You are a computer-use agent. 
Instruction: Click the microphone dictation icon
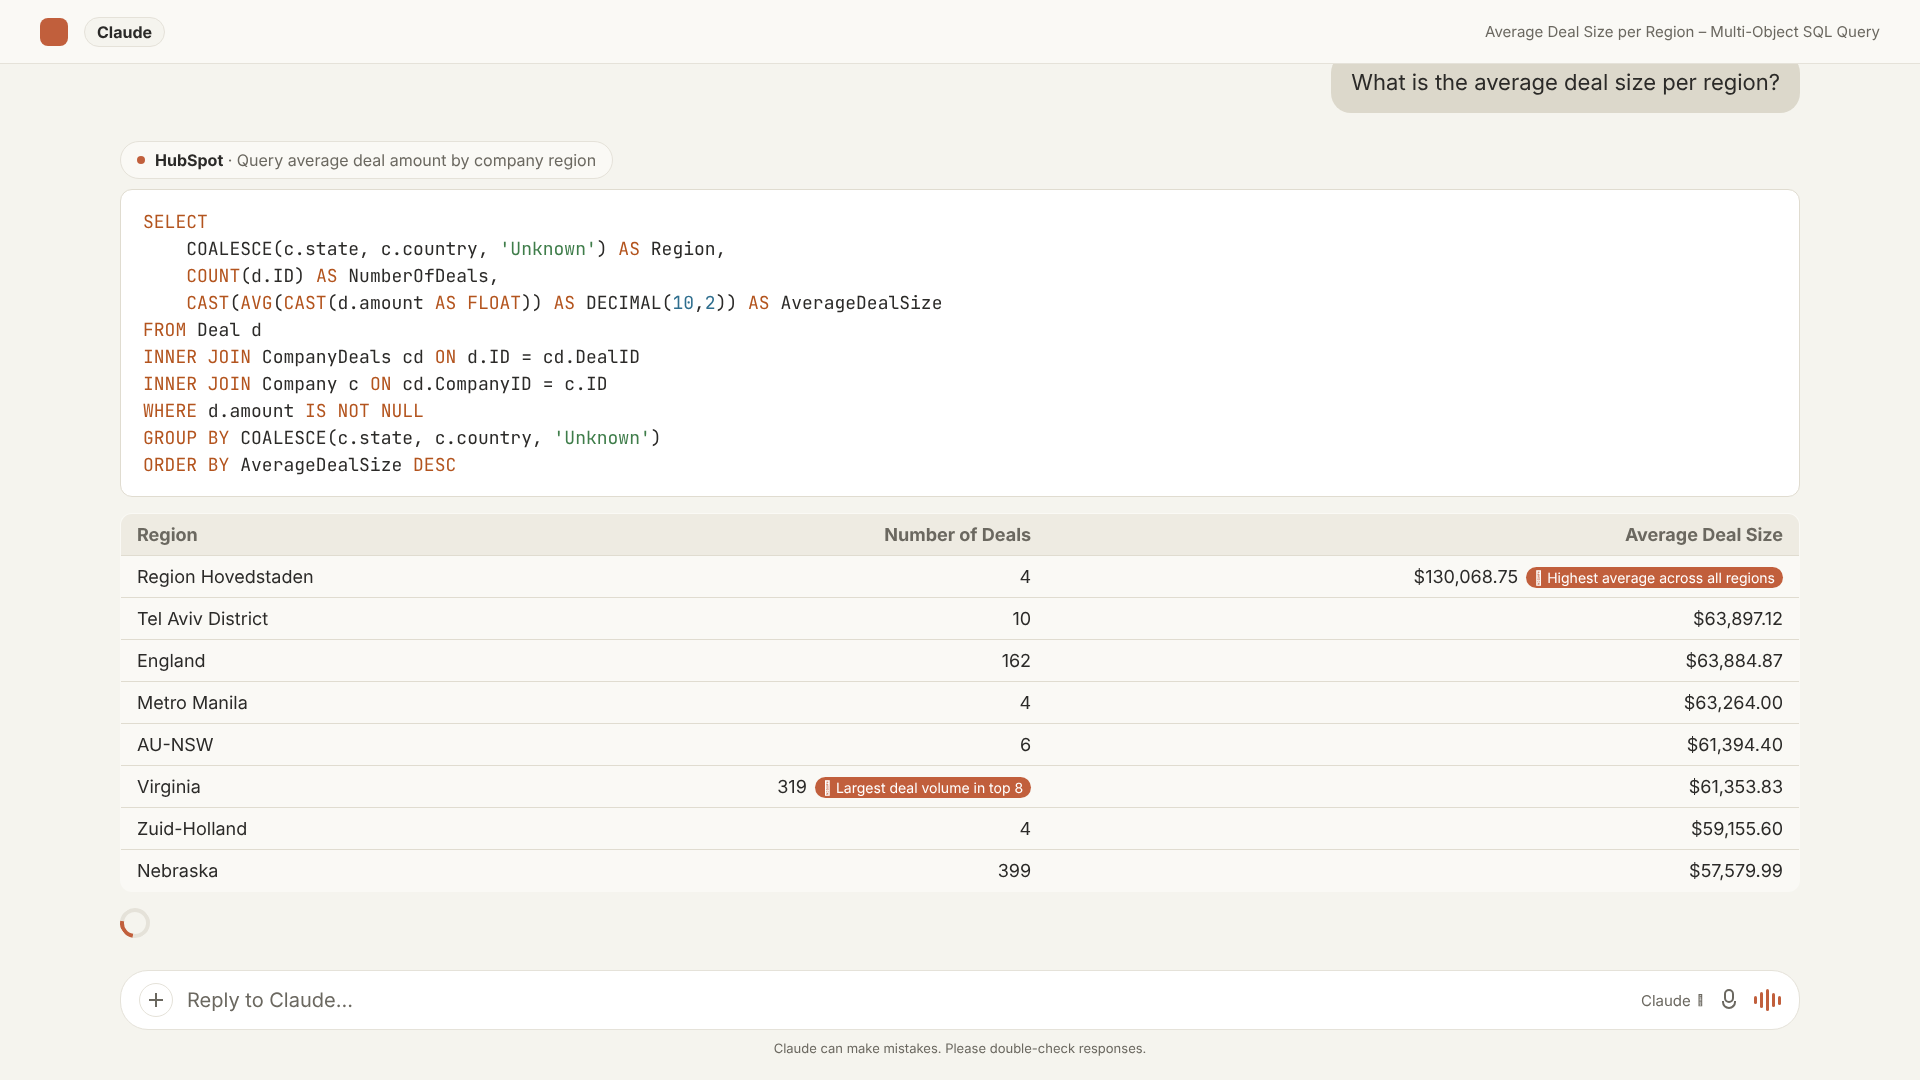pyautogui.click(x=1728, y=1000)
